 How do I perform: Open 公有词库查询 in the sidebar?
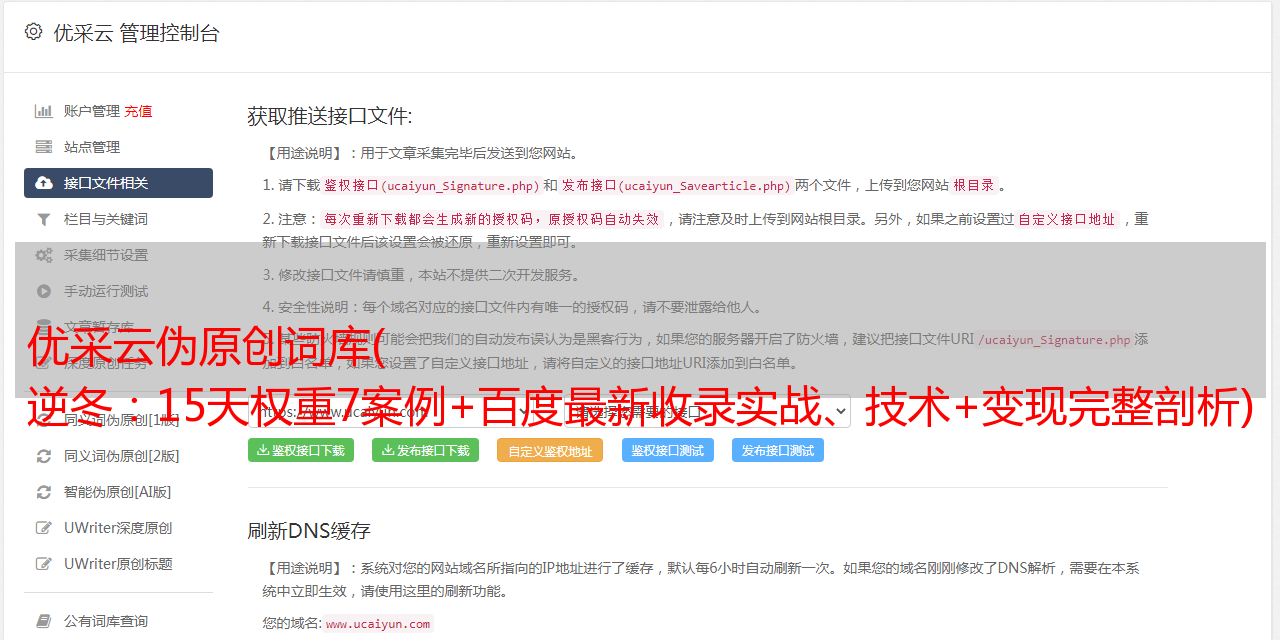(x=118, y=621)
